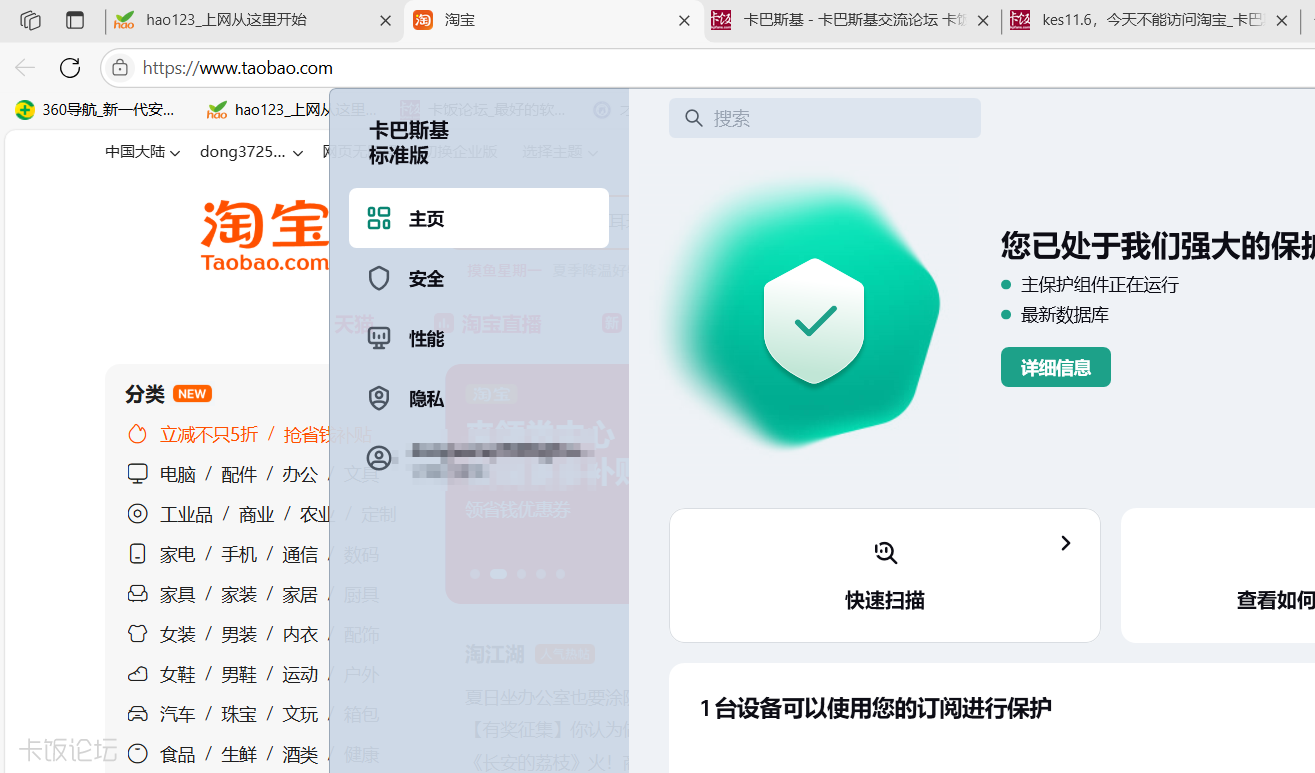Open the 工业品 category
This screenshot has height=773, width=1315.
pyautogui.click(x=187, y=514)
